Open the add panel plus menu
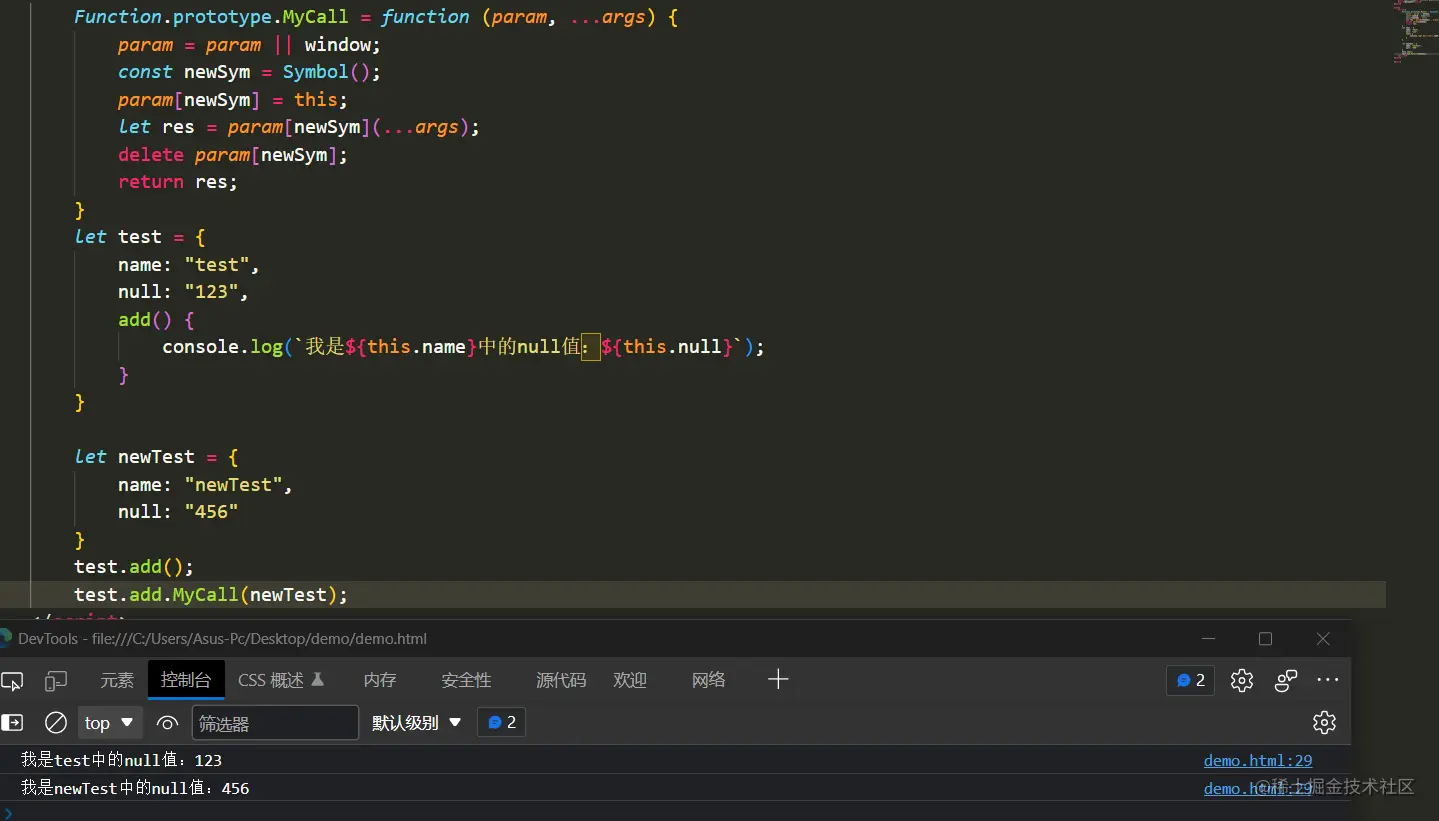1439x821 pixels. [778, 680]
